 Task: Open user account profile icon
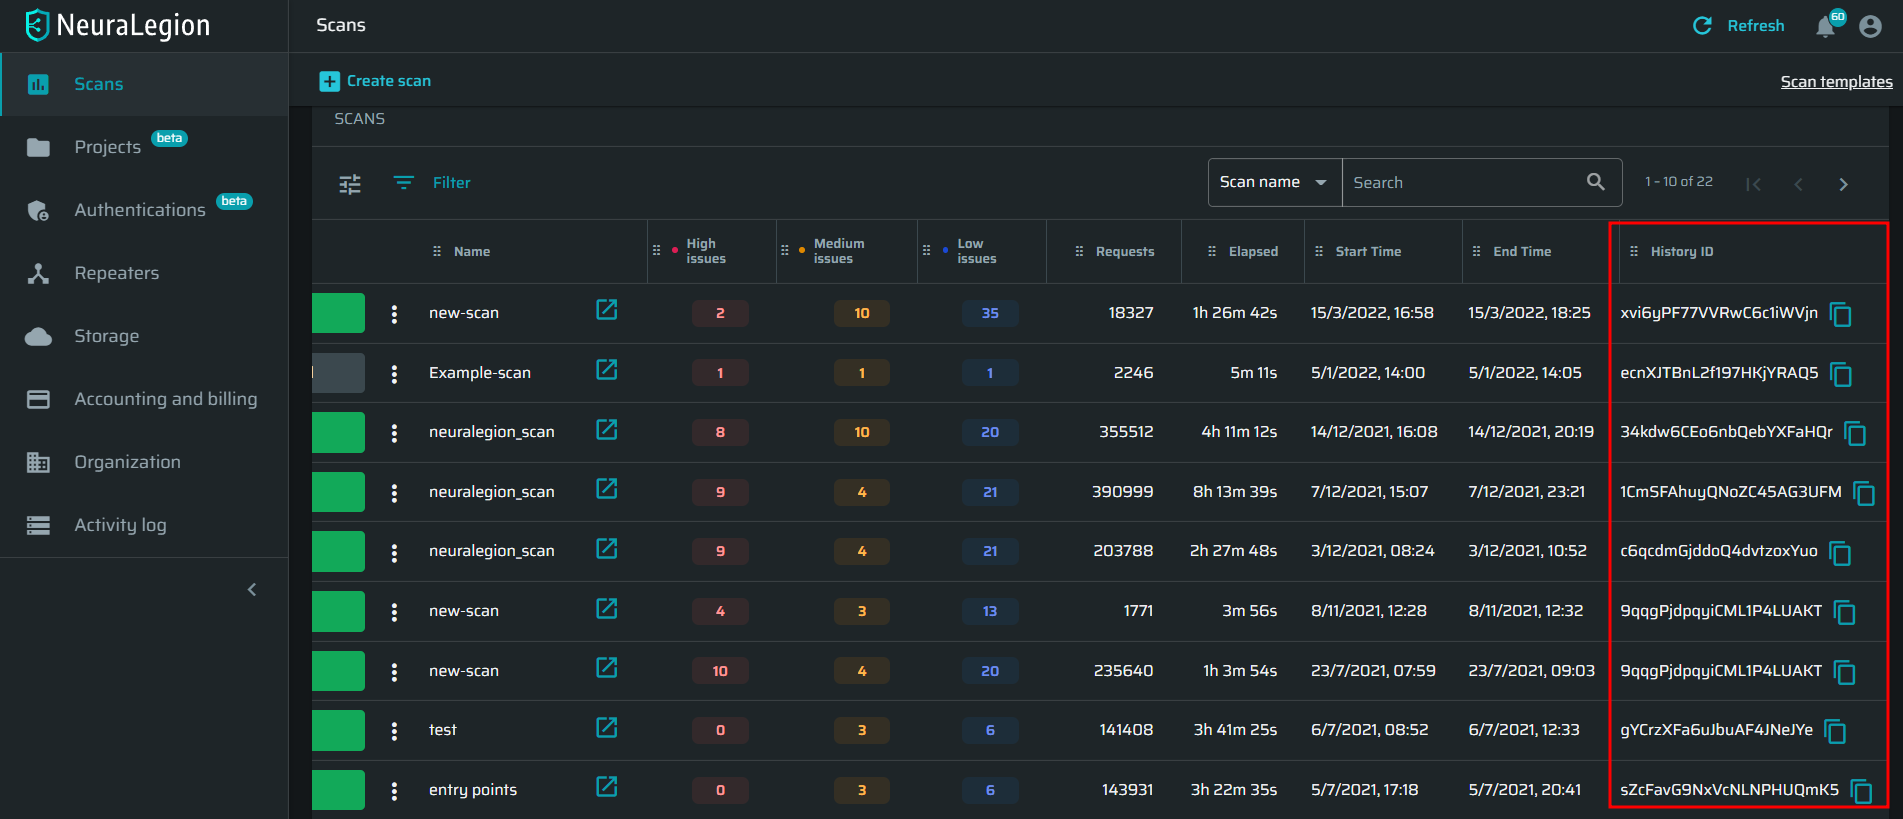click(x=1870, y=26)
